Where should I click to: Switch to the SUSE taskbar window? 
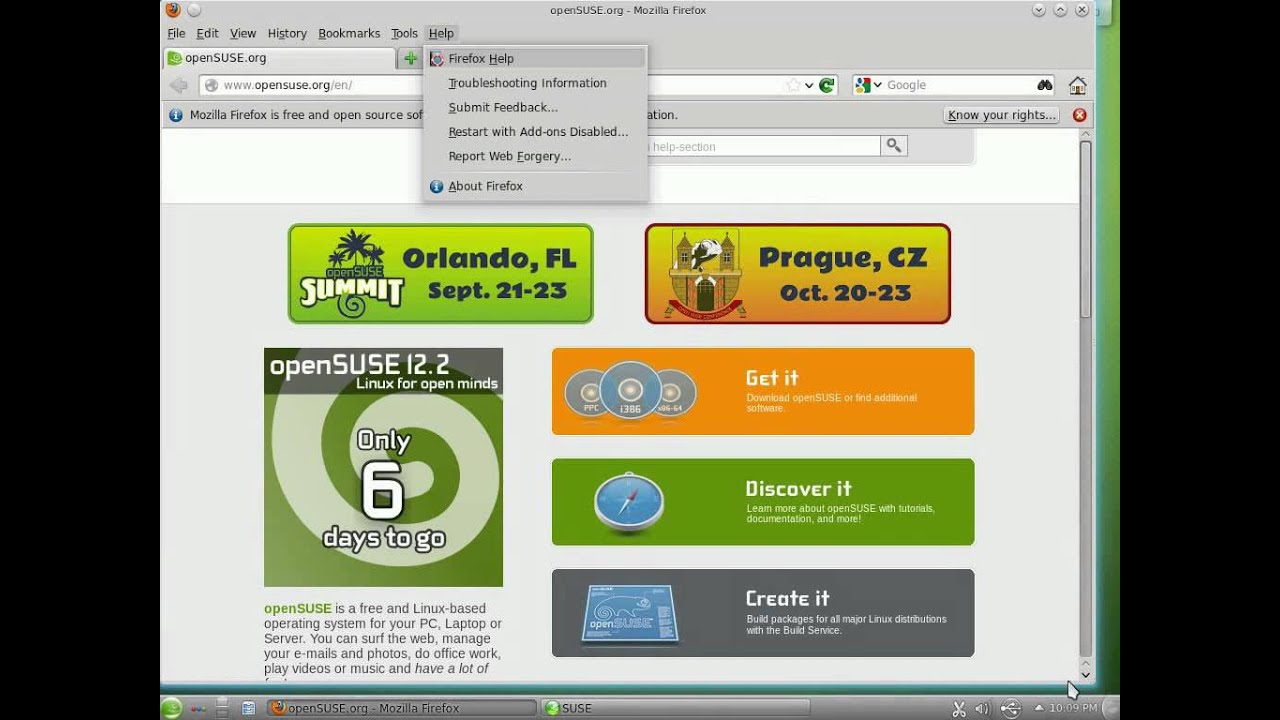675,708
